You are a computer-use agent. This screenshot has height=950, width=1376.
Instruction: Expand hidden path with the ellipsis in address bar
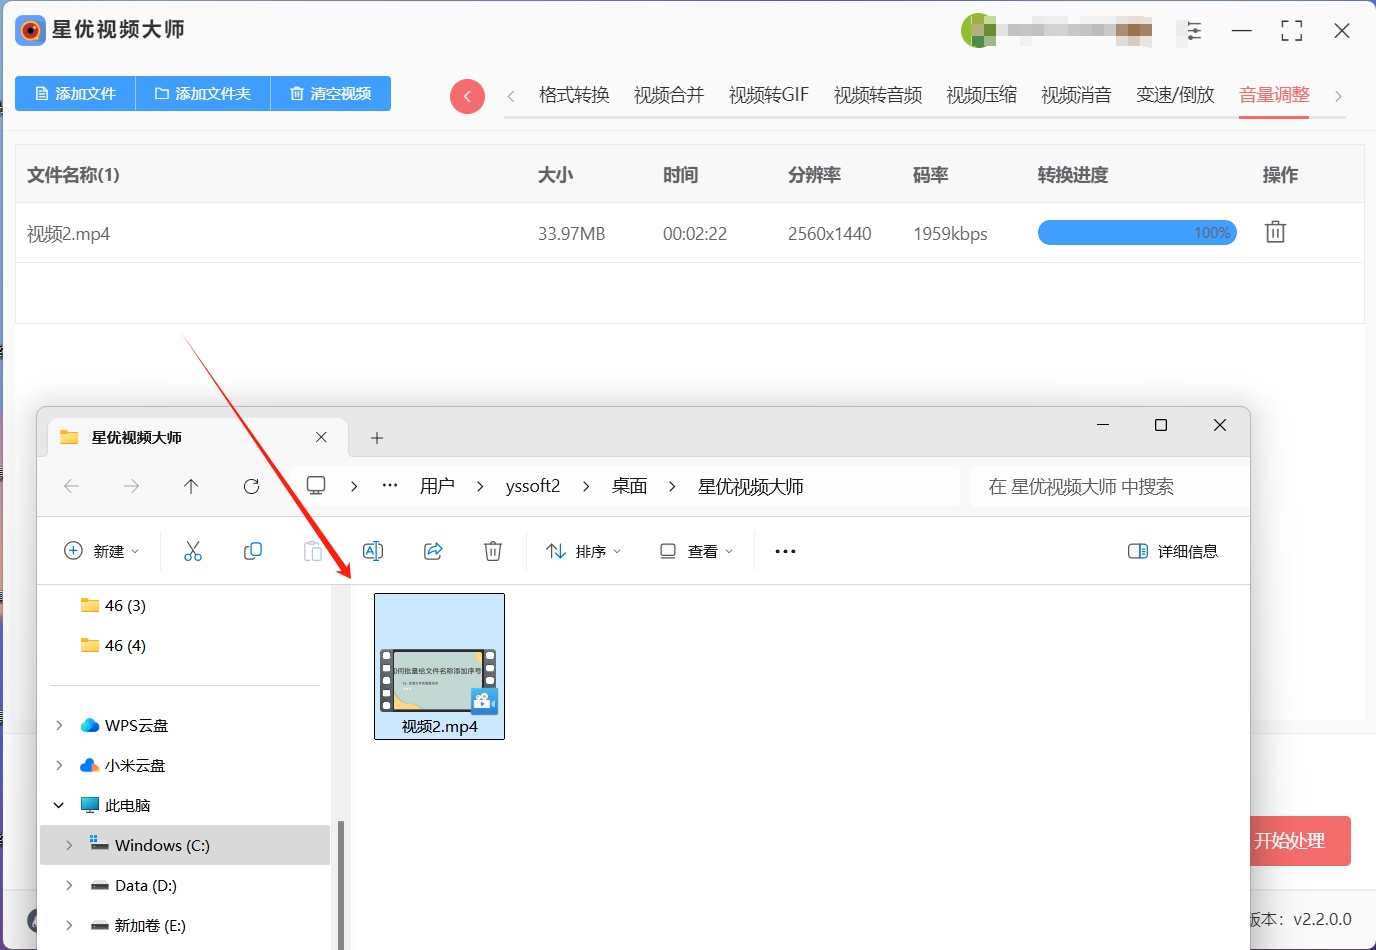tap(390, 486)
